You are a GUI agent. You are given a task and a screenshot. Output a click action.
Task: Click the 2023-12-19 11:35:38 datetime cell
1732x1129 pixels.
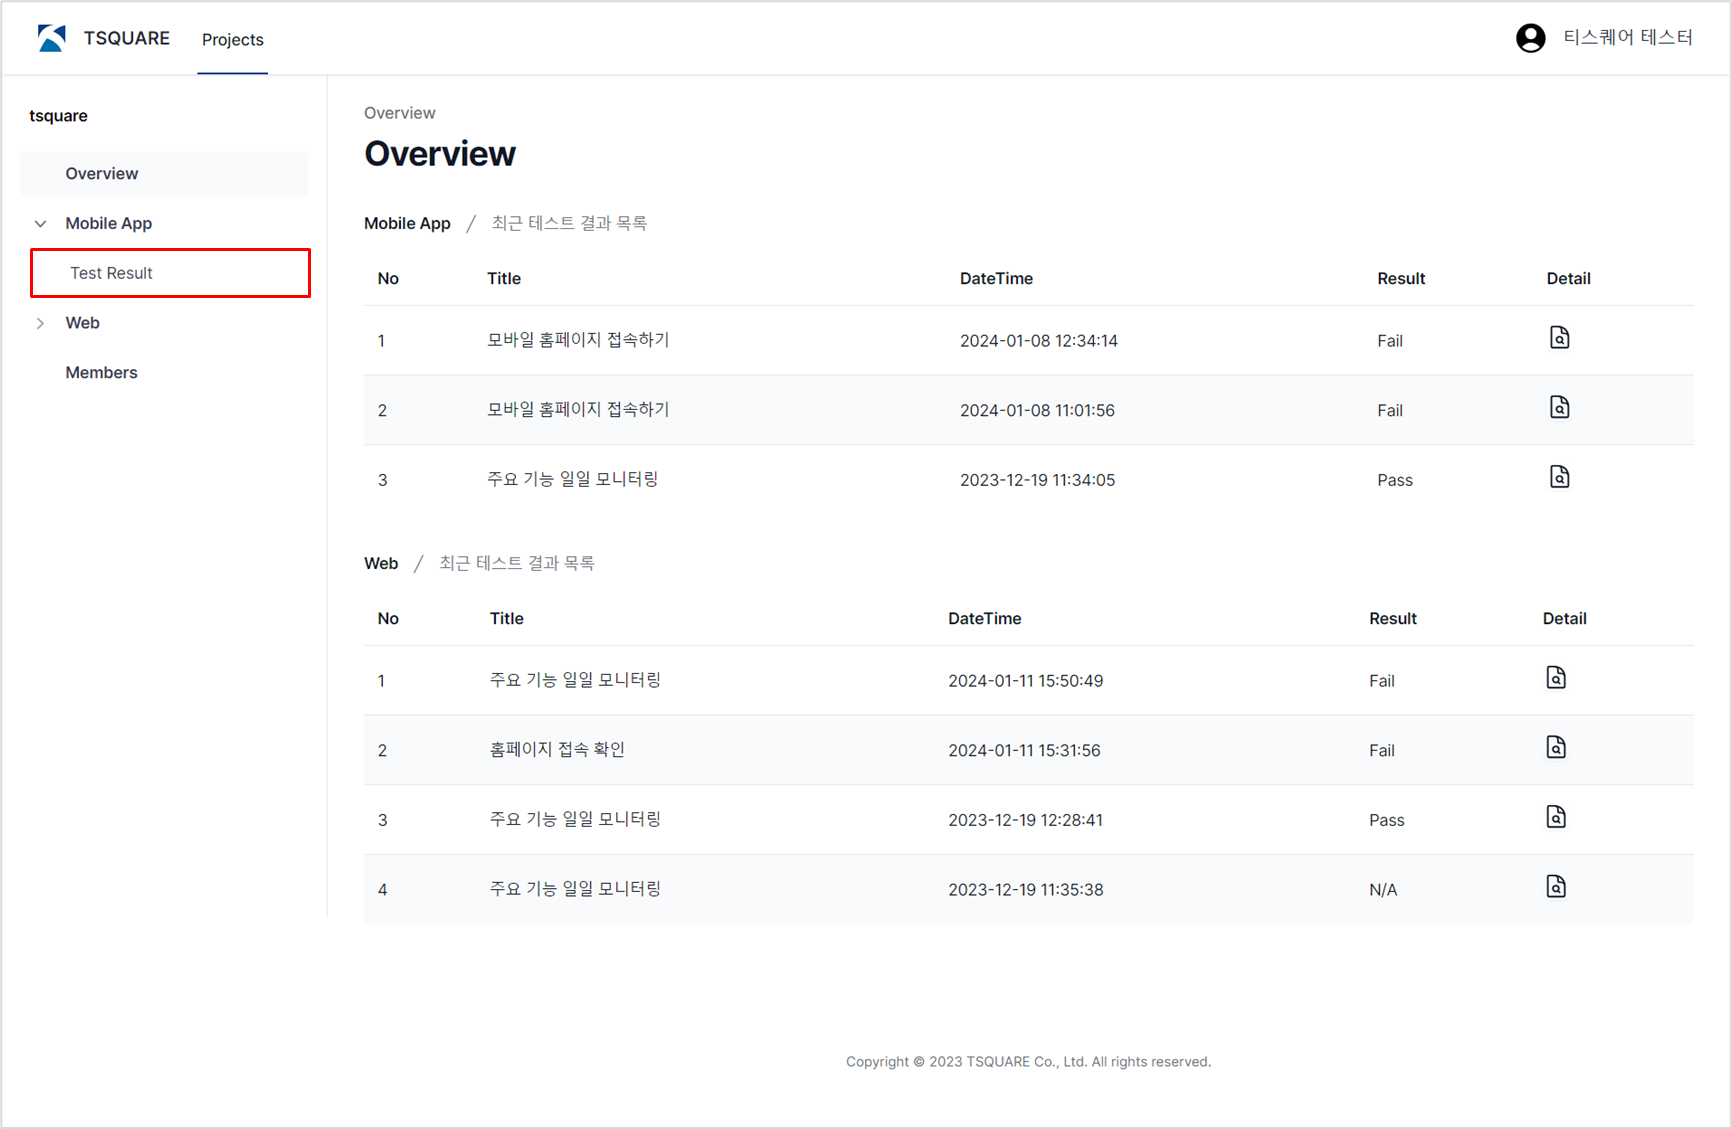click(1026, 890)
